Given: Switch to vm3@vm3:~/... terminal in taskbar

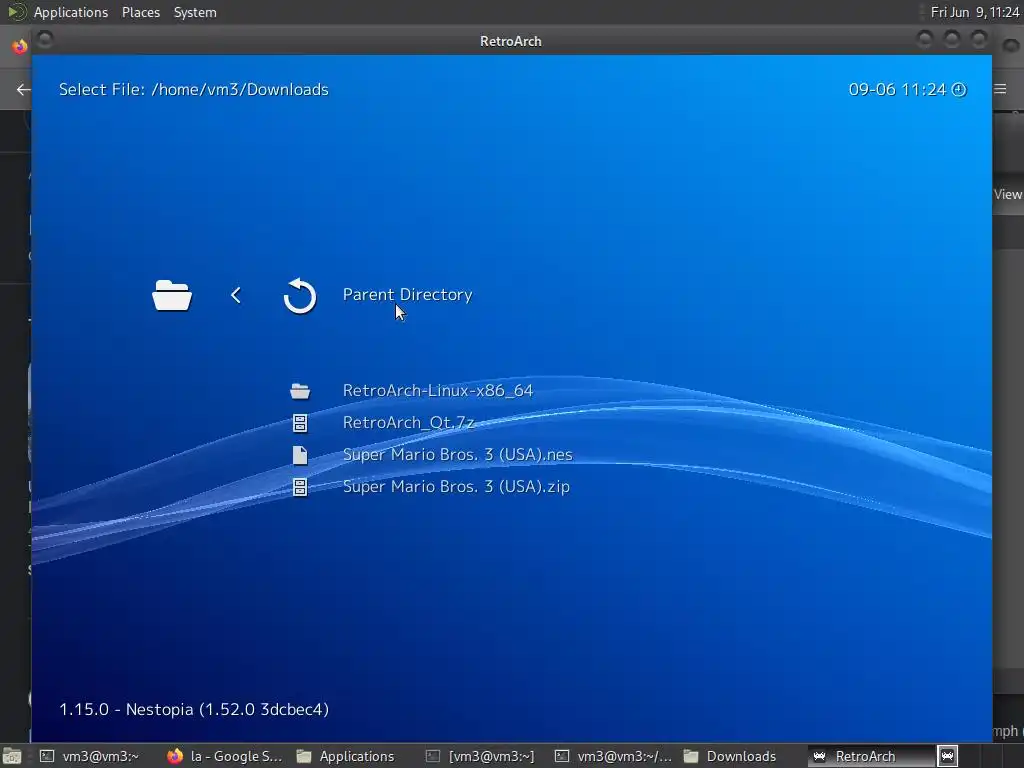Looking at the screenshot, I should 614,756.
